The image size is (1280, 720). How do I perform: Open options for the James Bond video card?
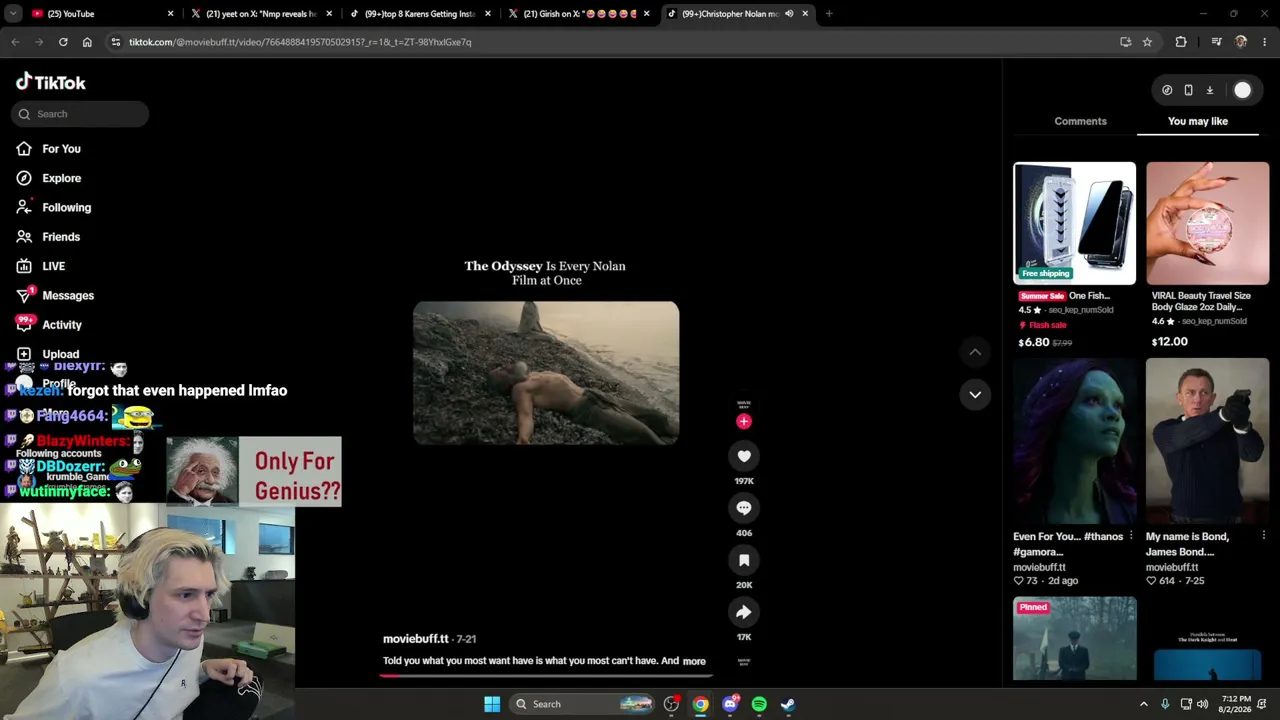point(1264,536)
